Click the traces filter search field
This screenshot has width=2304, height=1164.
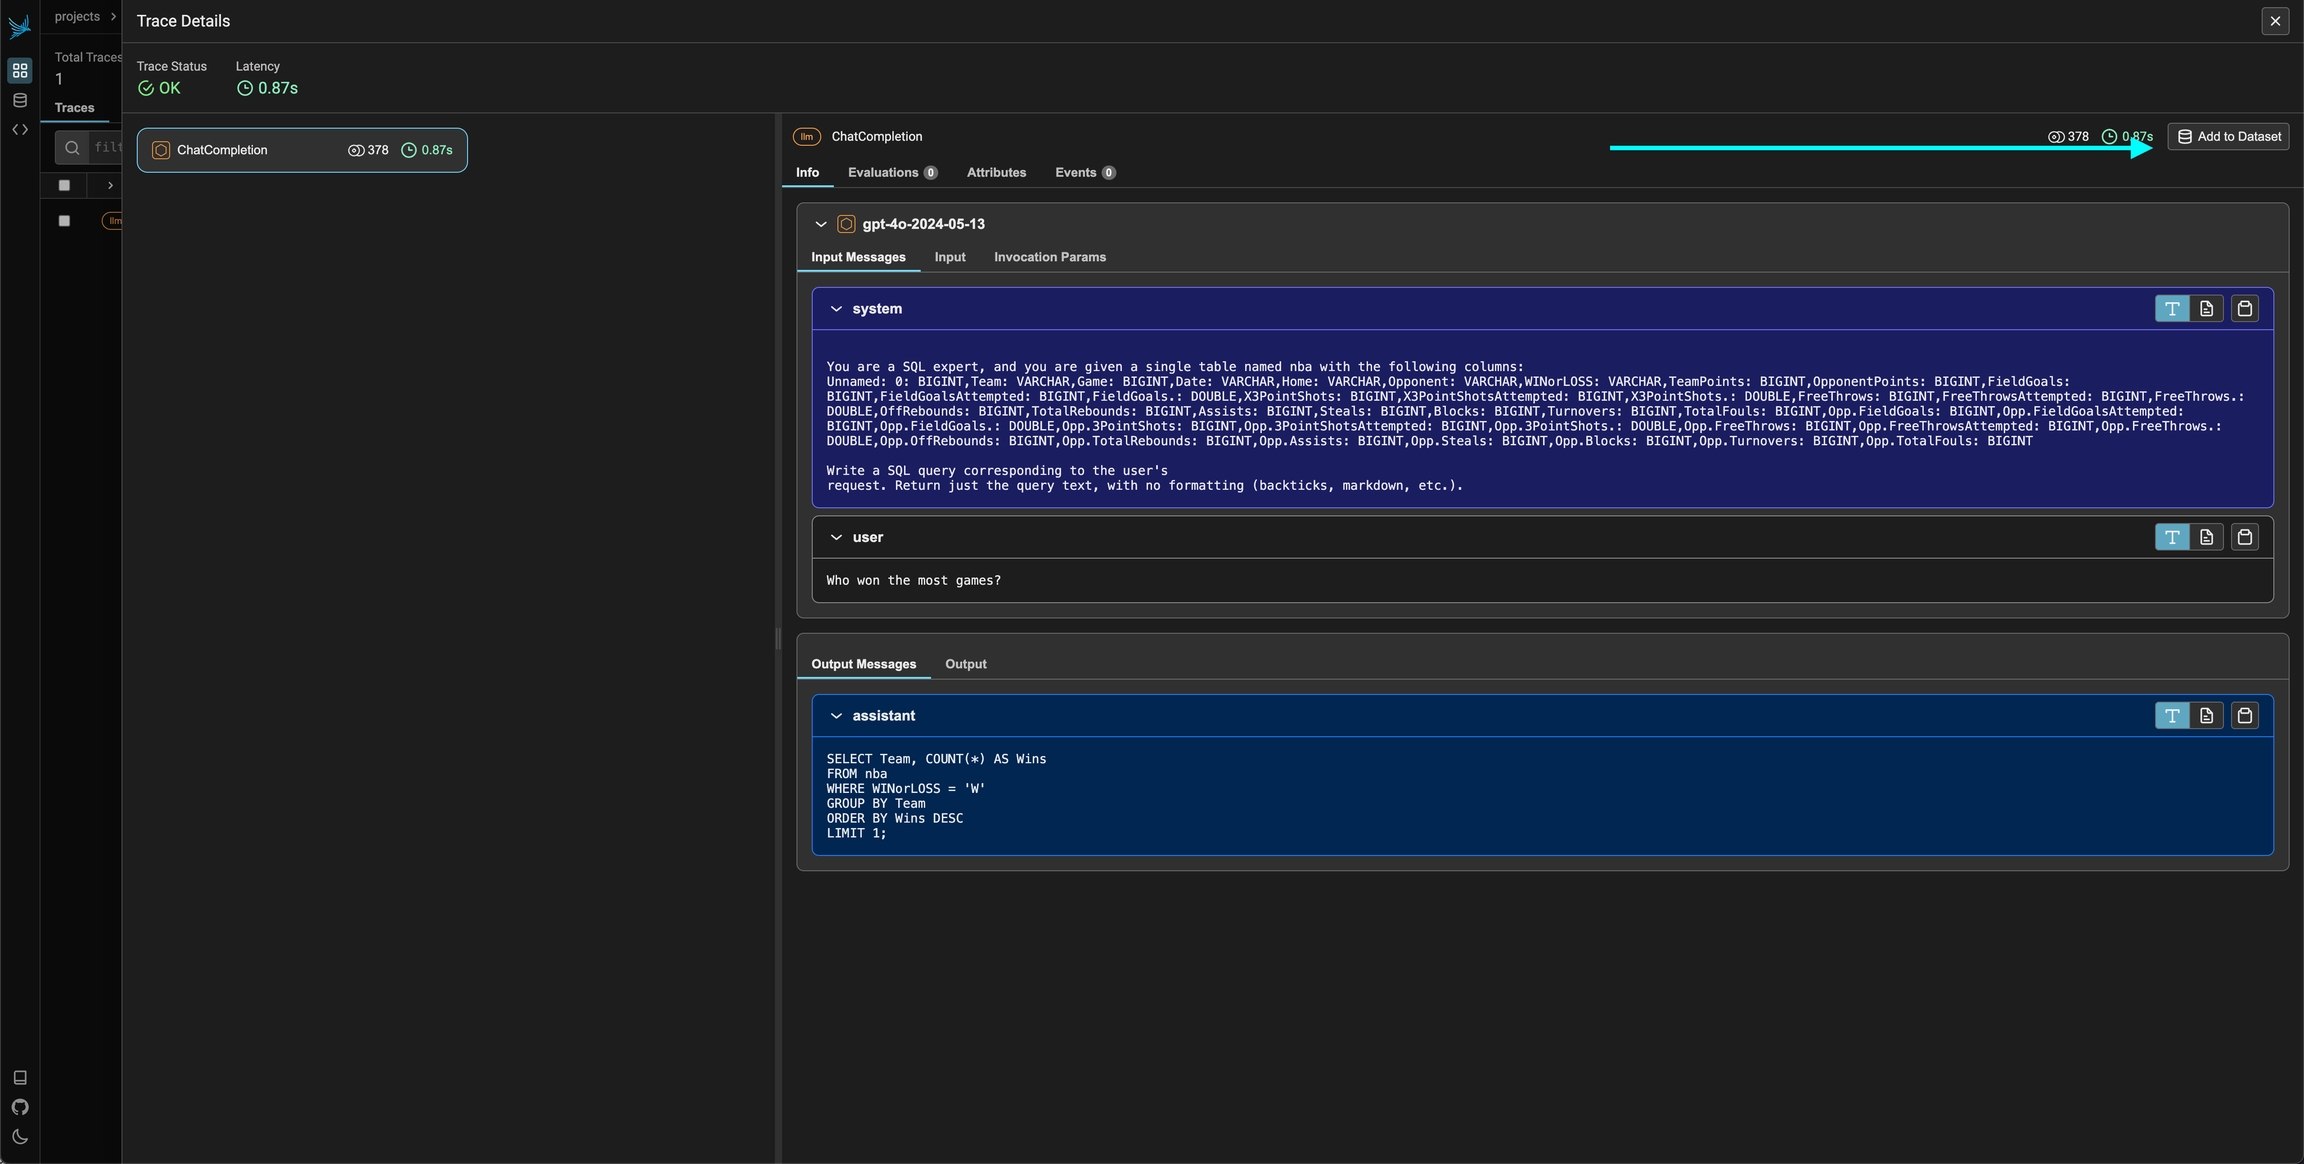tap(105, 147)
